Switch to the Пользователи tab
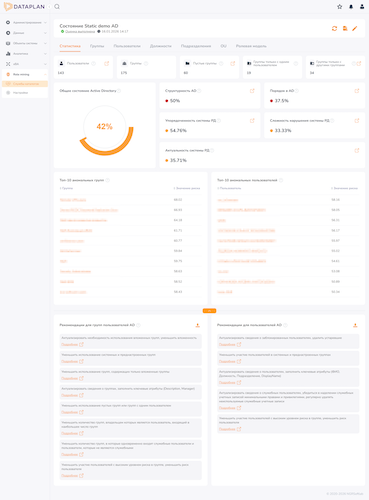 tap(127, 46)
